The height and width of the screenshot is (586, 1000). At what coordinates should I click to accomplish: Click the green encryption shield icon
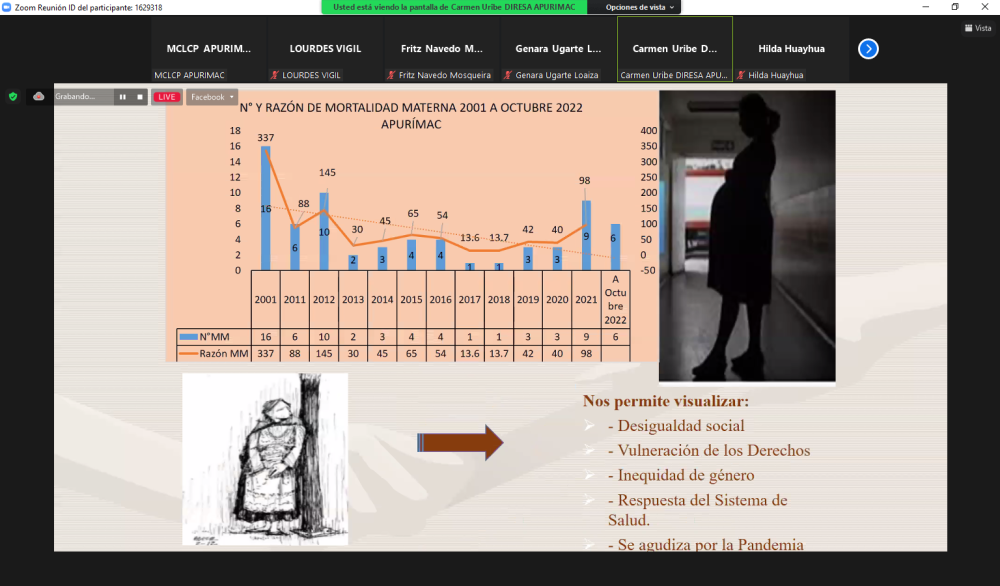[13, 97]
